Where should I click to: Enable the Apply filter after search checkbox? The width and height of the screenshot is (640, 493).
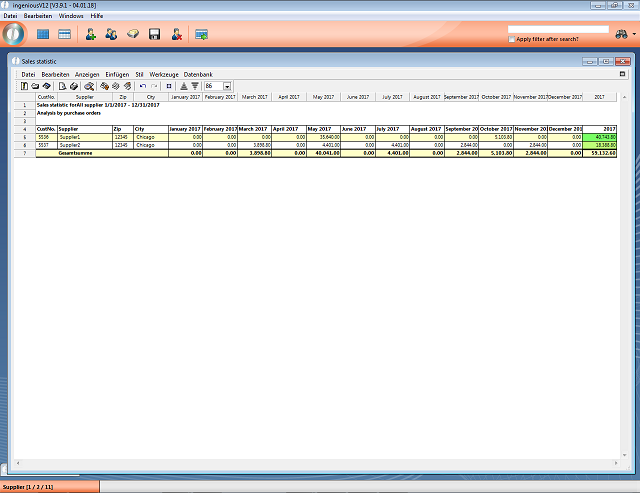pyautogui.click(x=511, y=39)
